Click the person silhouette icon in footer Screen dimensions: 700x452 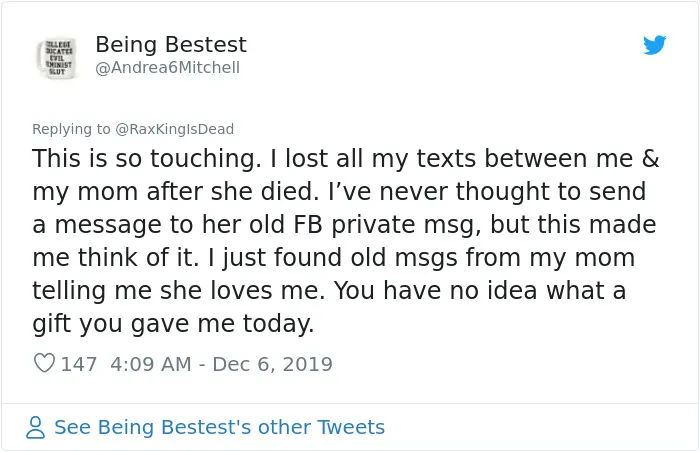point(35,427)
